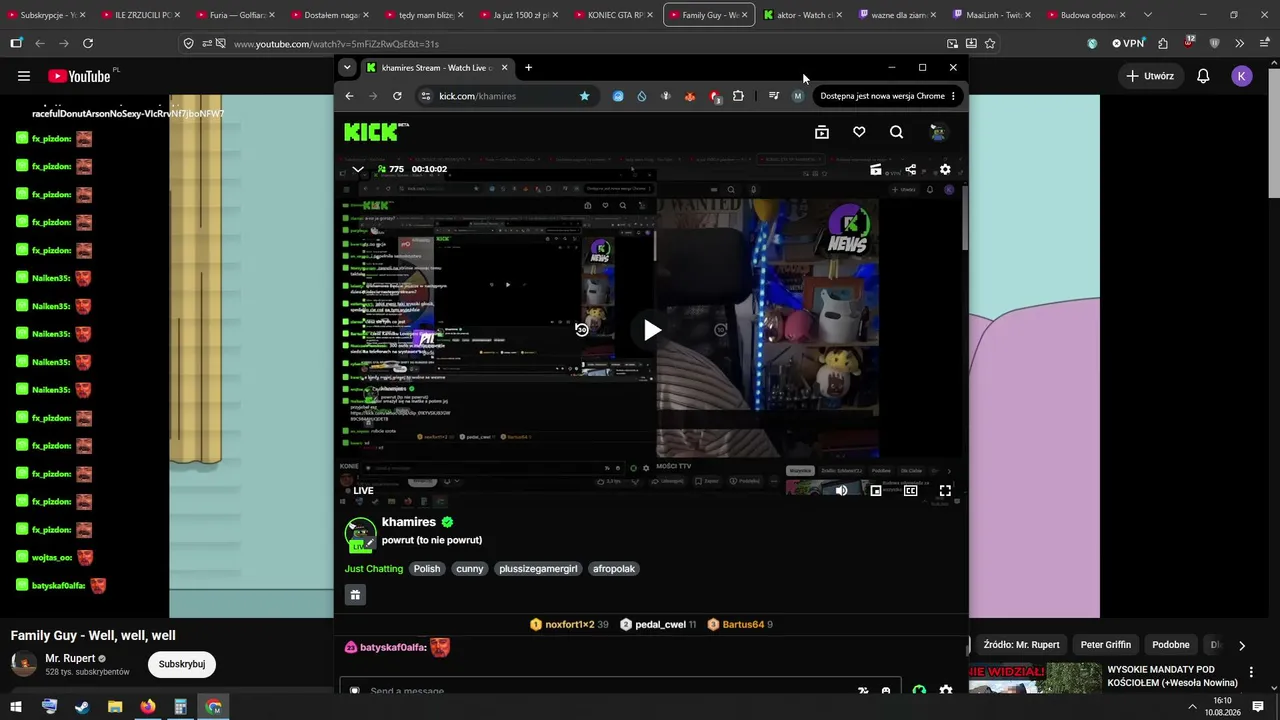Viewport: 1280px width, 720px height.
Task: Switch to the Family Guy tab
Action: 709,15
